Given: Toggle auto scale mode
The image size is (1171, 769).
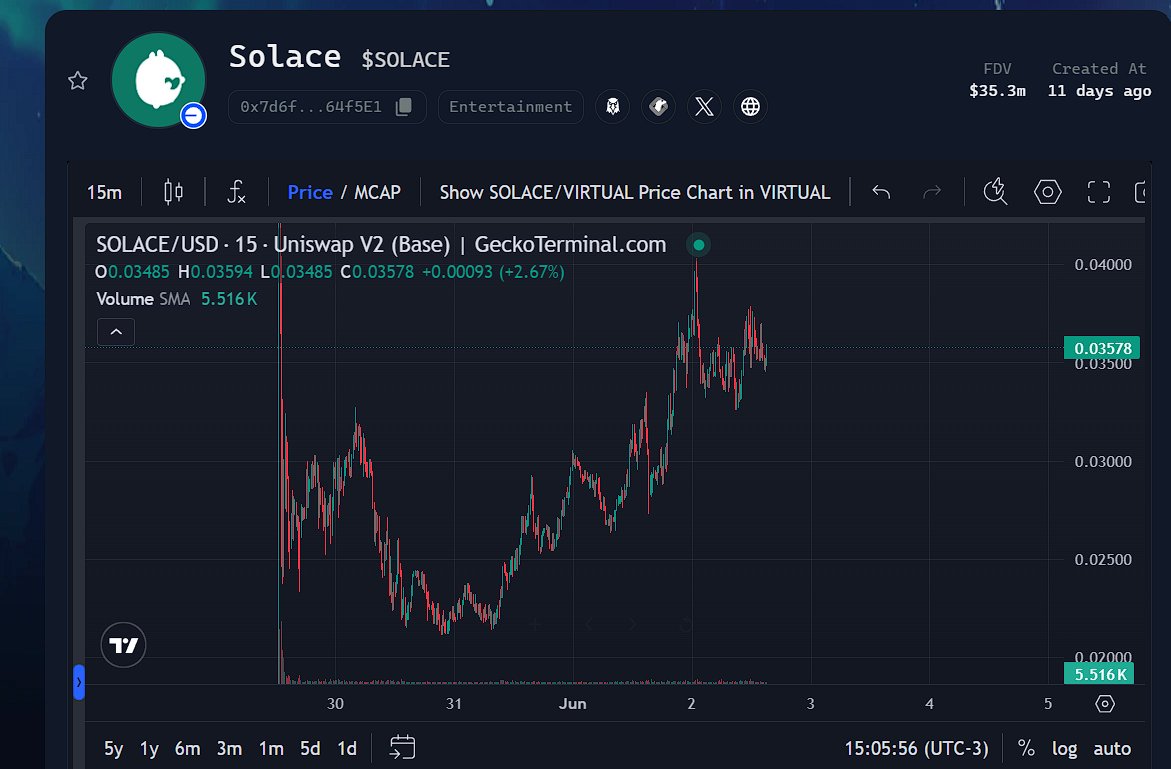Looking at the screenshot, I should [x=1112, y=748].
